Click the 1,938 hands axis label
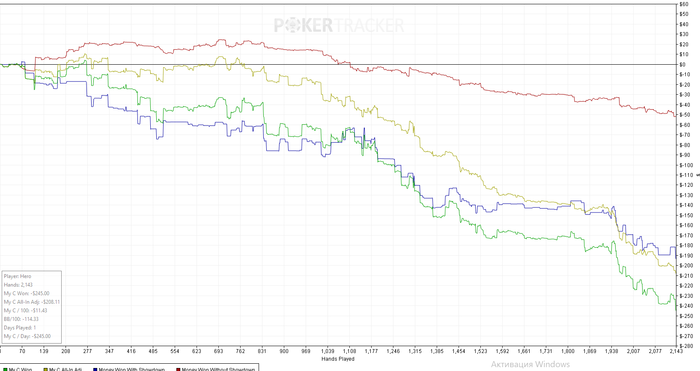The height and width of the screenshot is (371, 700). coord(611,351)
